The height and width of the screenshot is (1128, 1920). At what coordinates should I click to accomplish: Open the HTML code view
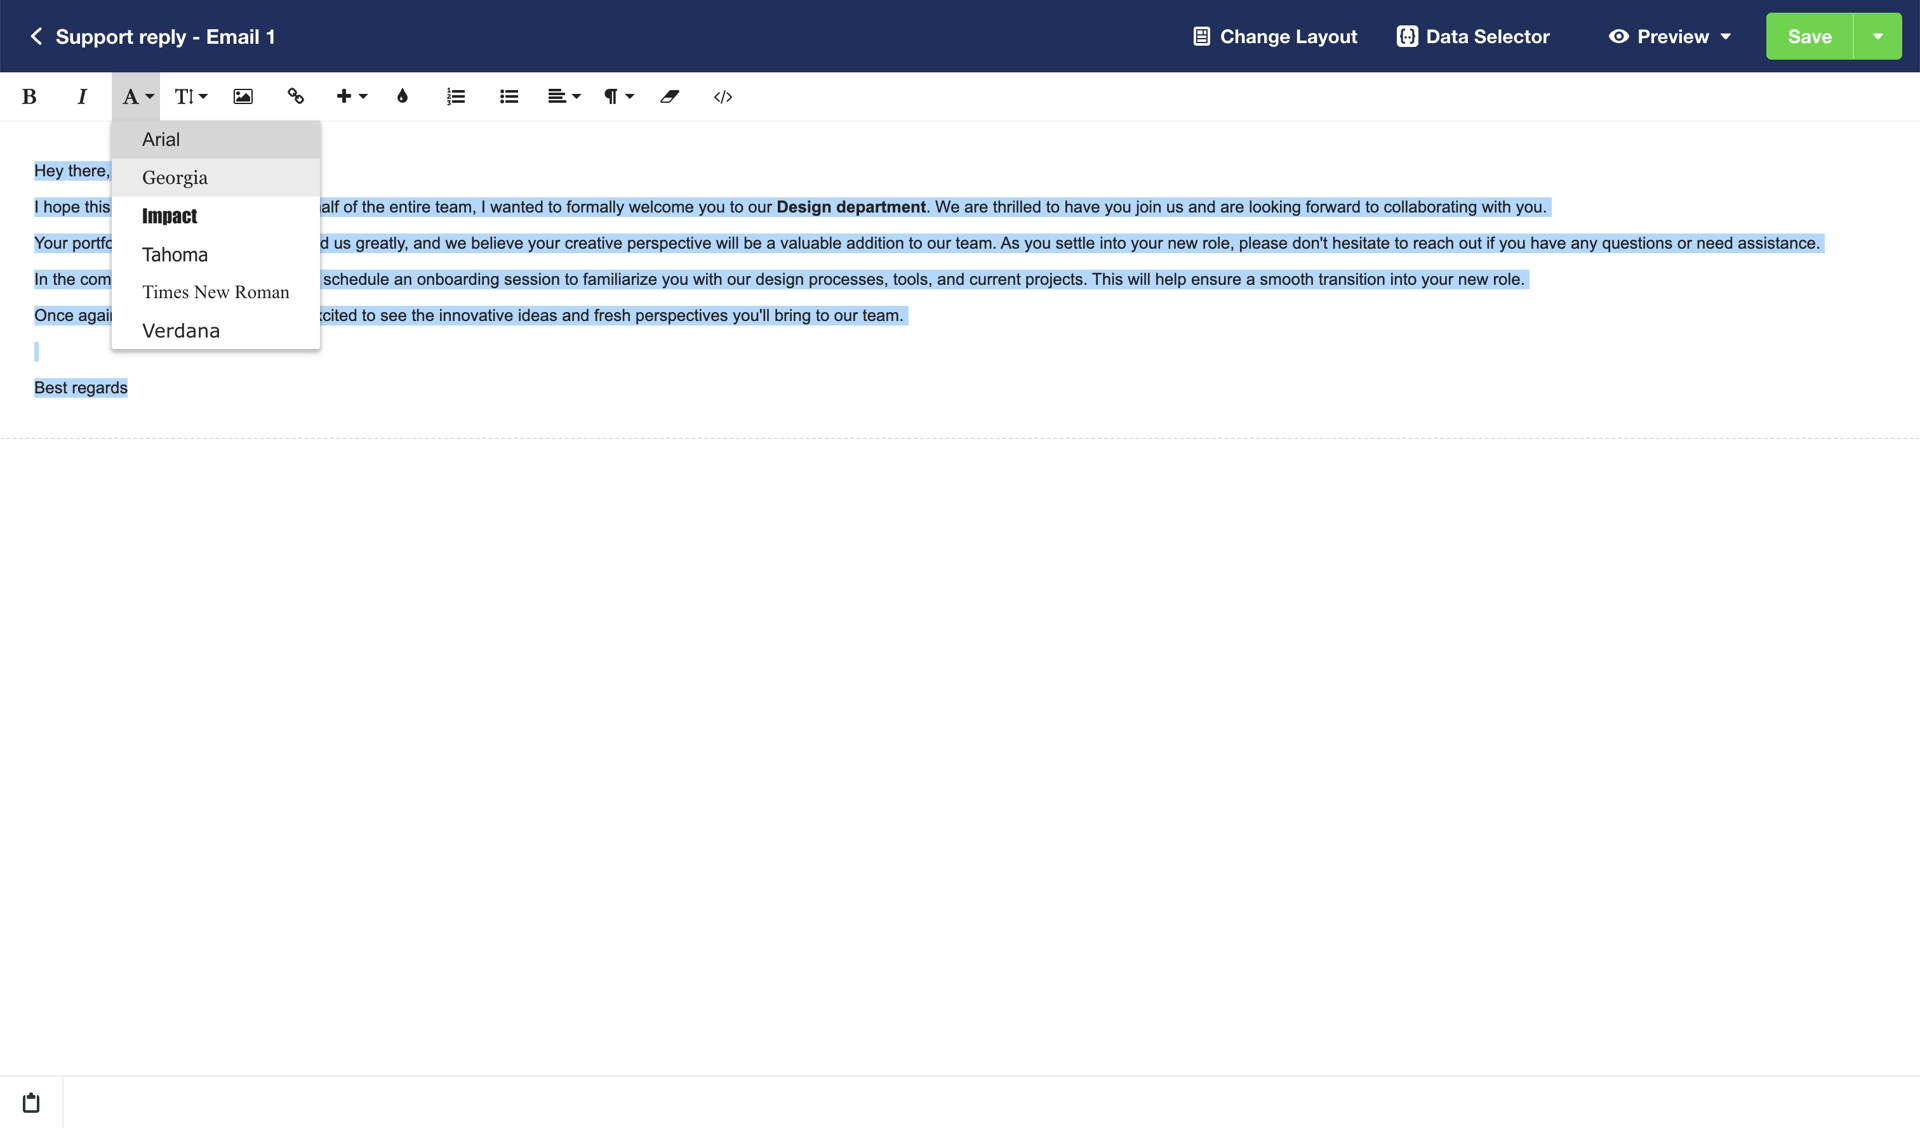[x=723, y=97]
